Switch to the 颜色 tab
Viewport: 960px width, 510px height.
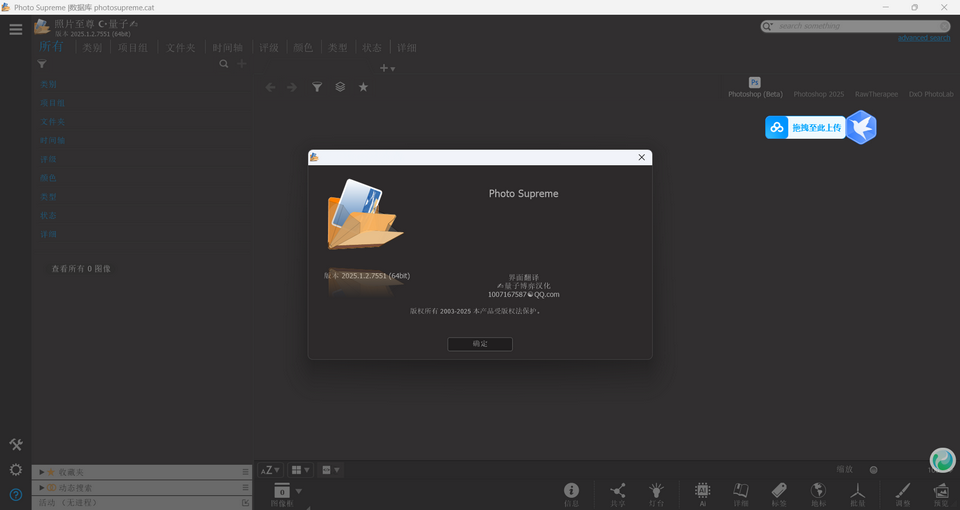click(x=303, y=48)
